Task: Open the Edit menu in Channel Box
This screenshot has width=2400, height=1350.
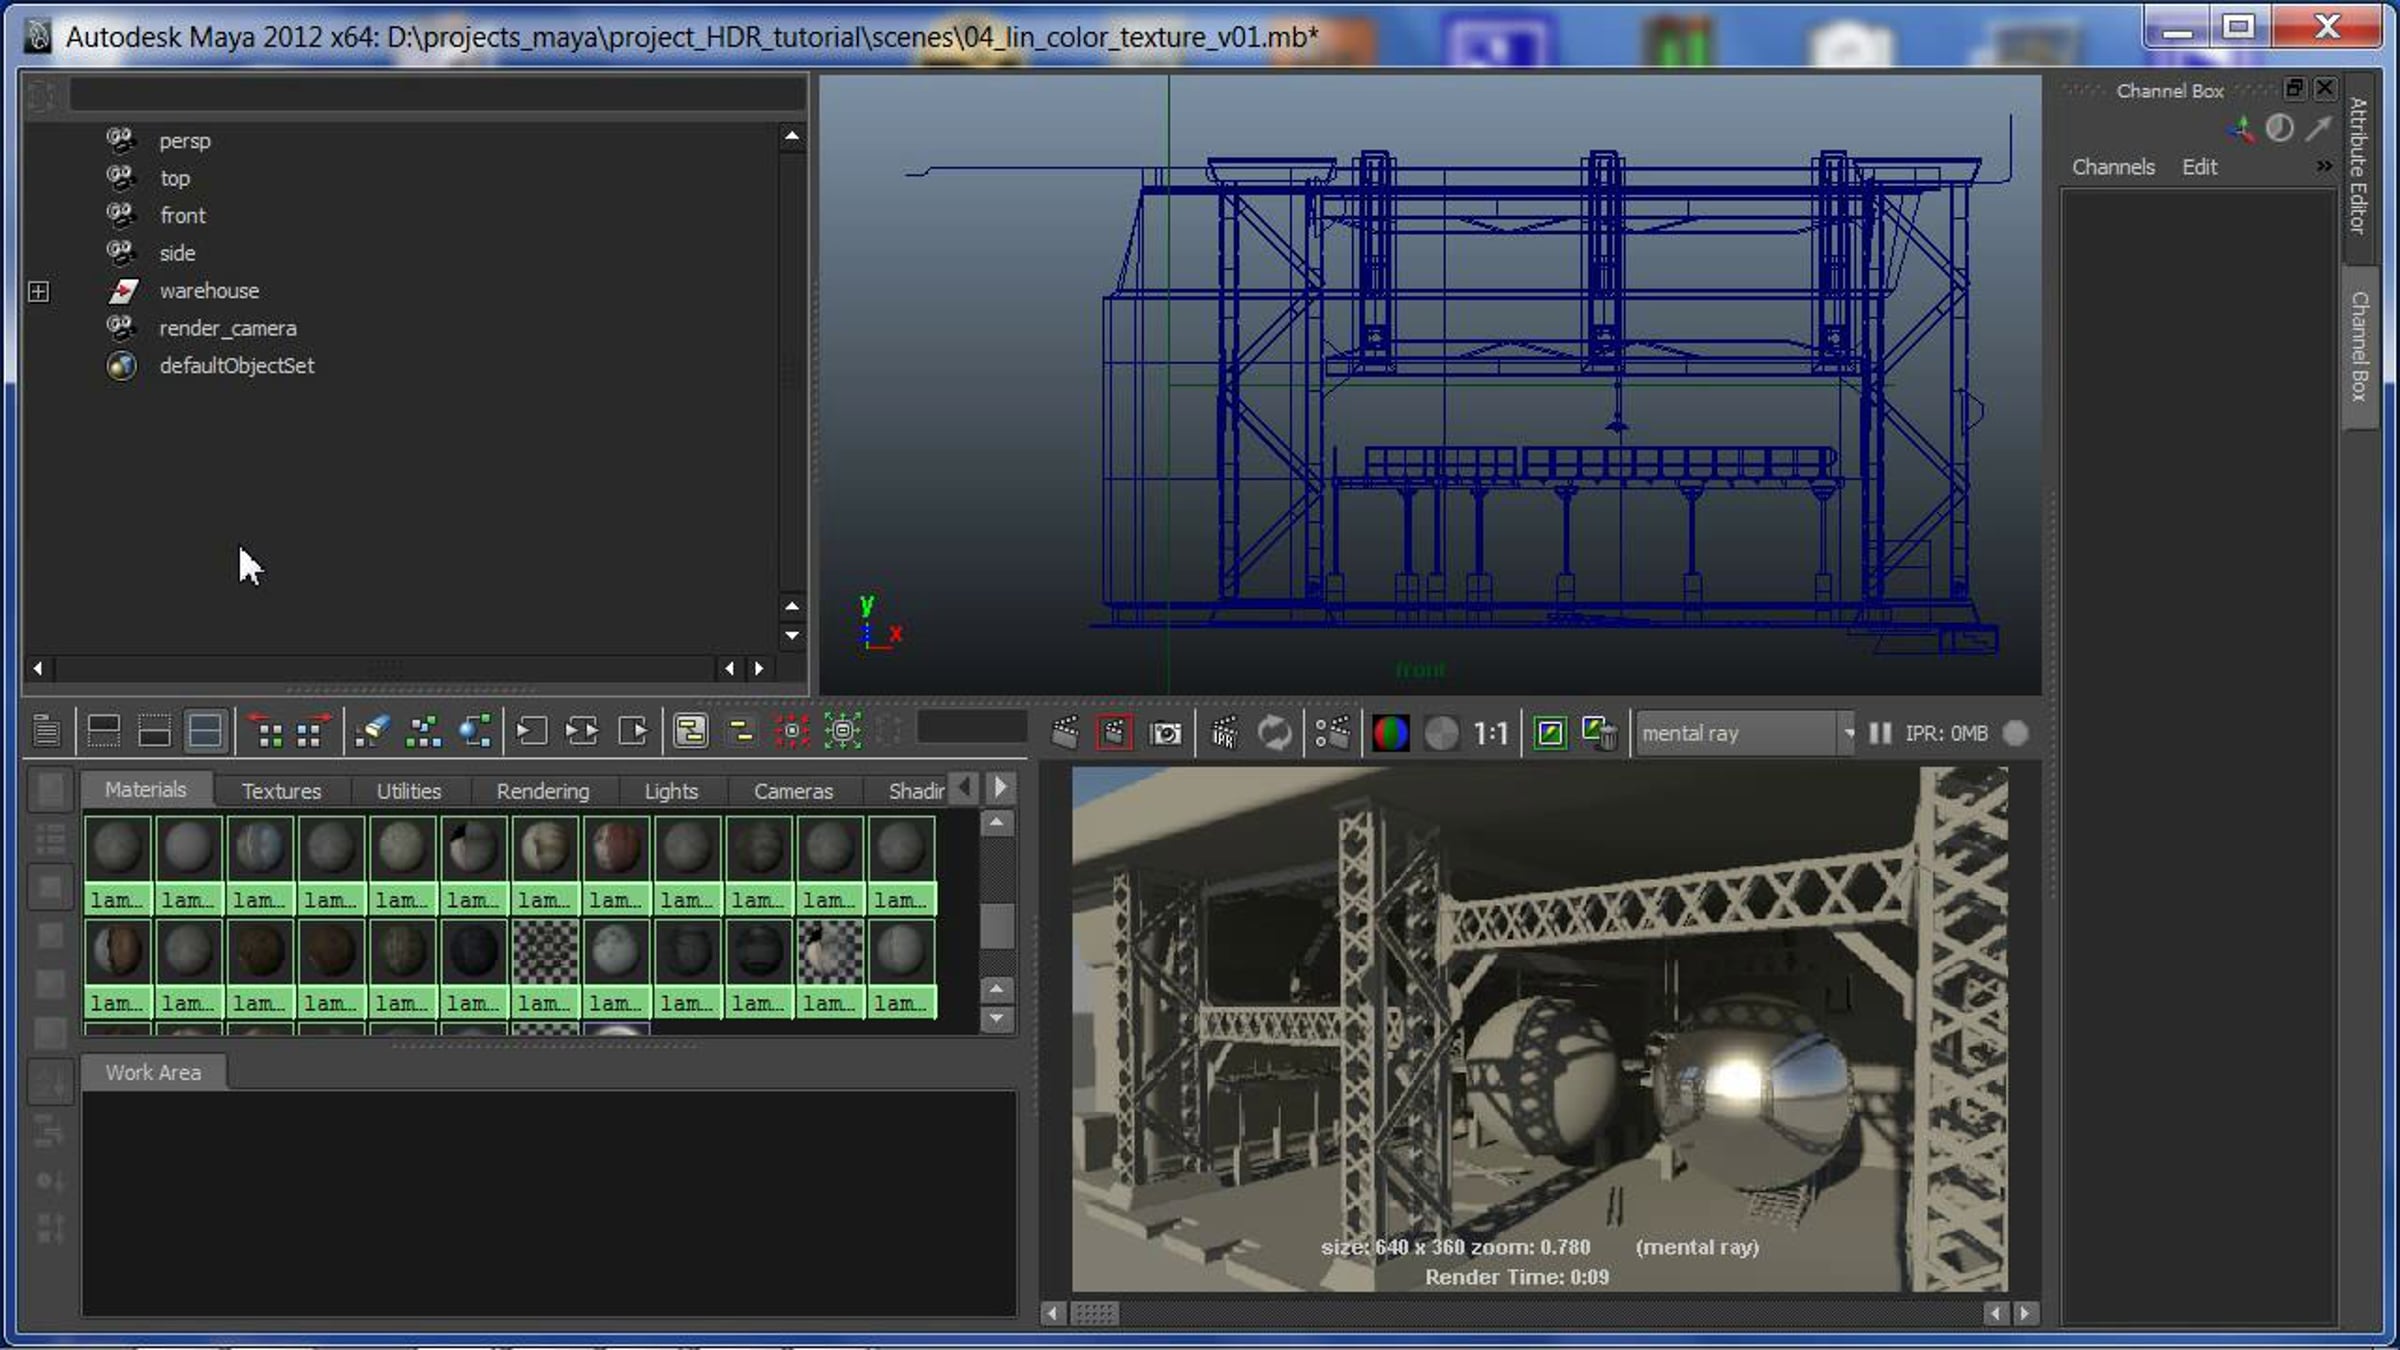Action: click(x=2198, y=167)
